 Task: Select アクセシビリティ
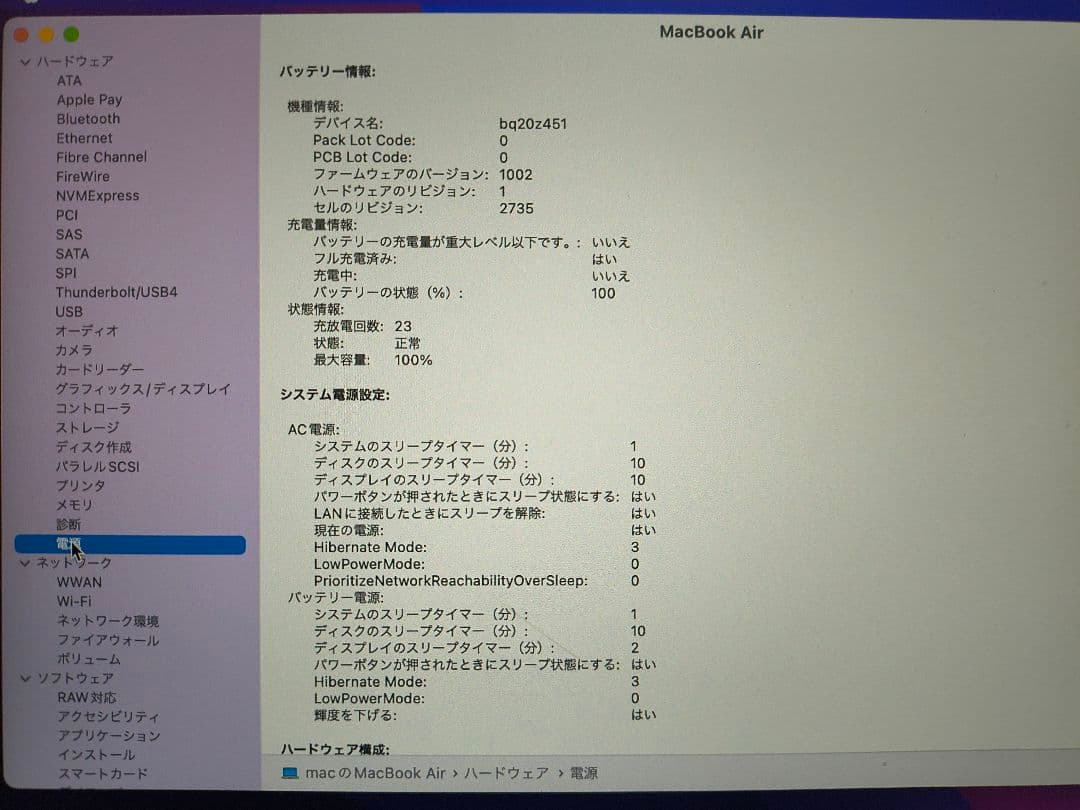pos(108,717)
